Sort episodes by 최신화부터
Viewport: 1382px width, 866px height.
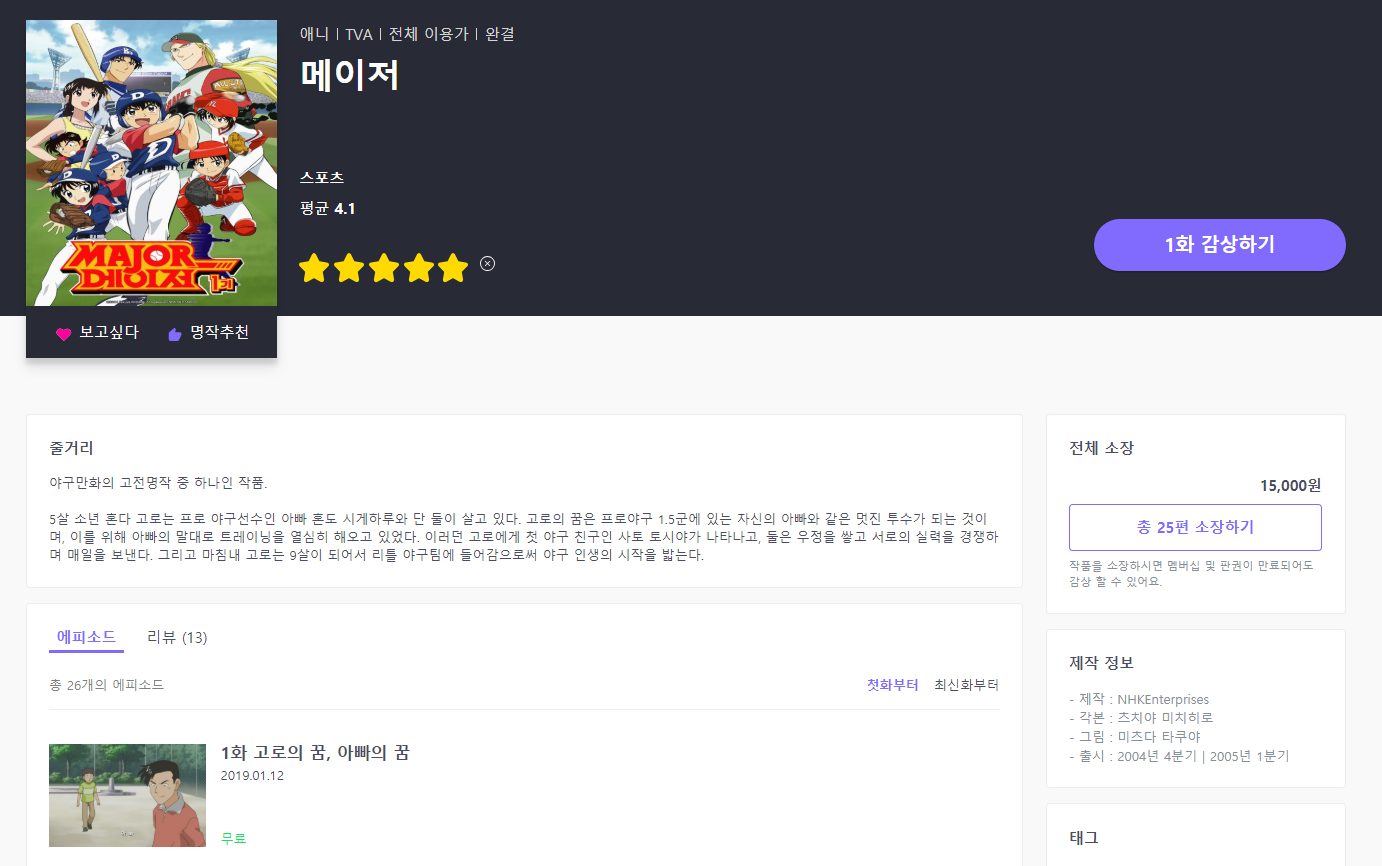[966, 685]
